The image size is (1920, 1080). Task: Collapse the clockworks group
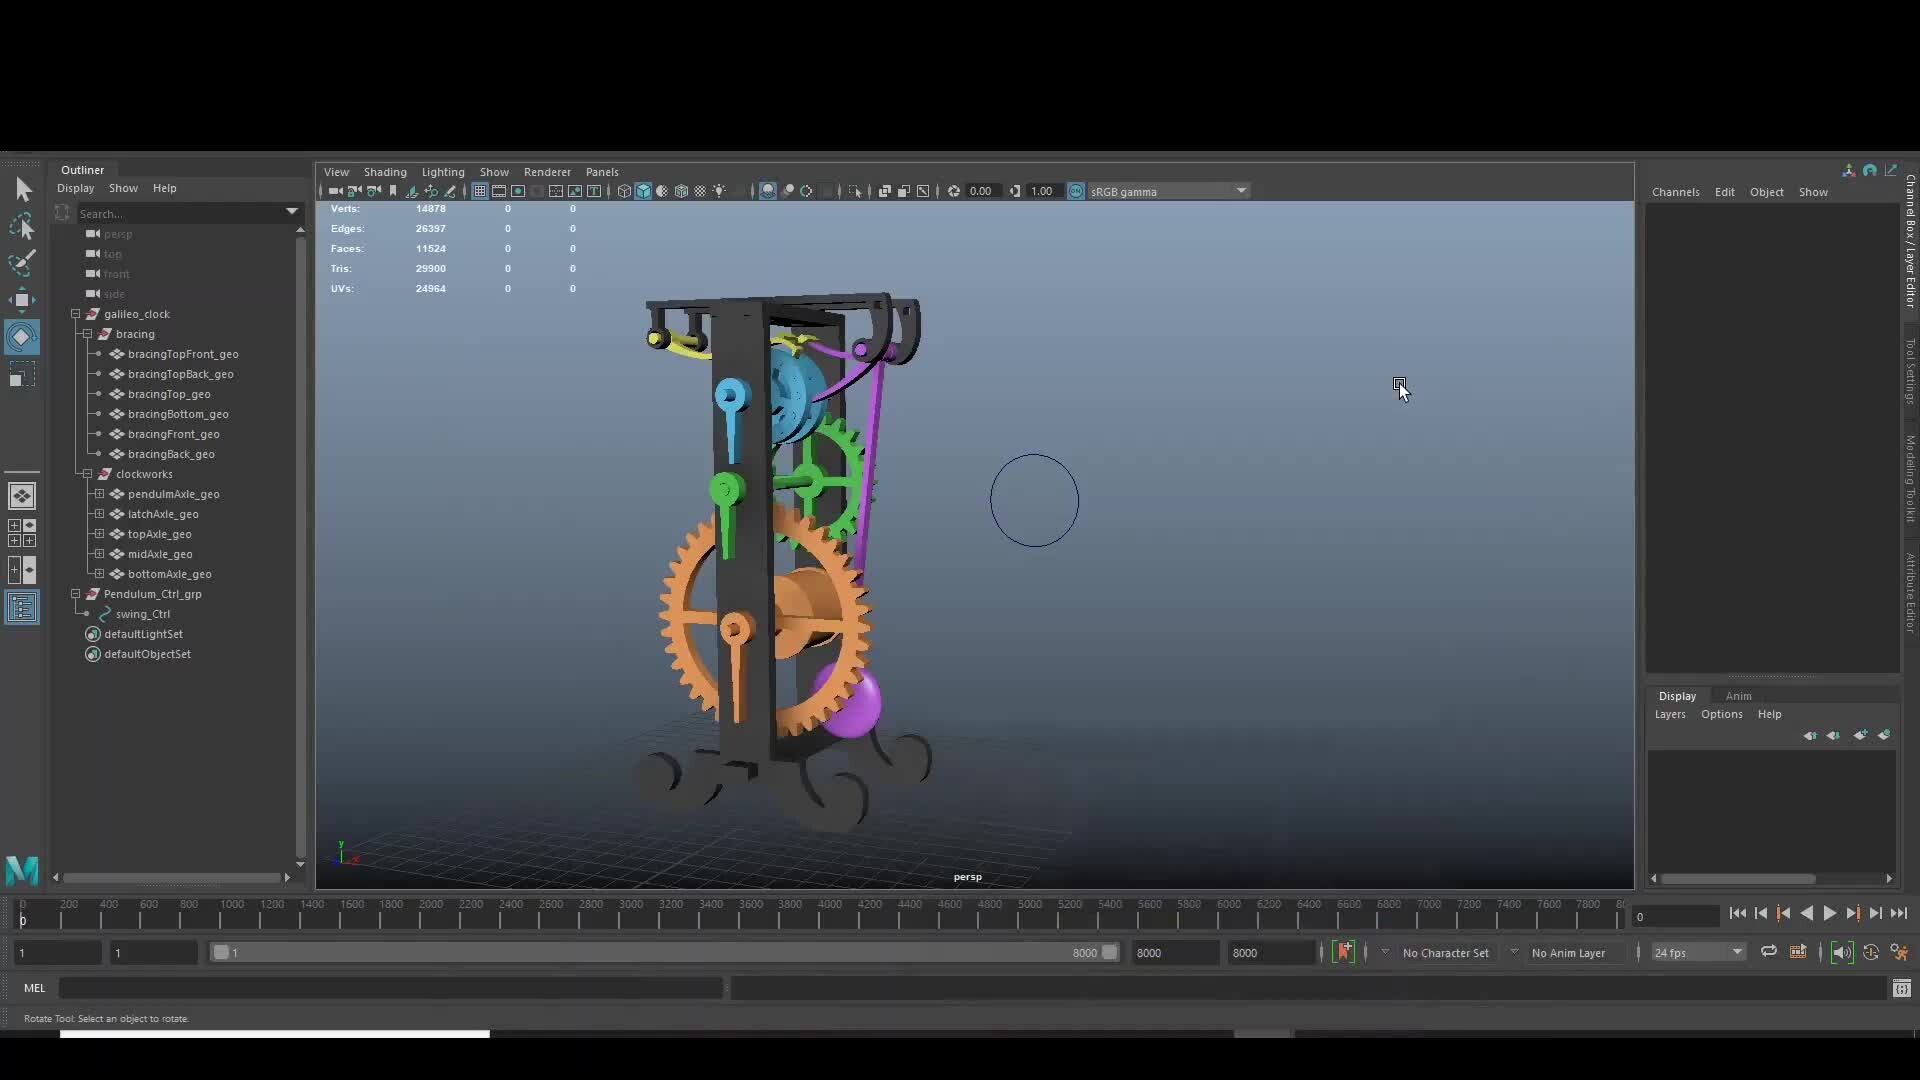87,474
